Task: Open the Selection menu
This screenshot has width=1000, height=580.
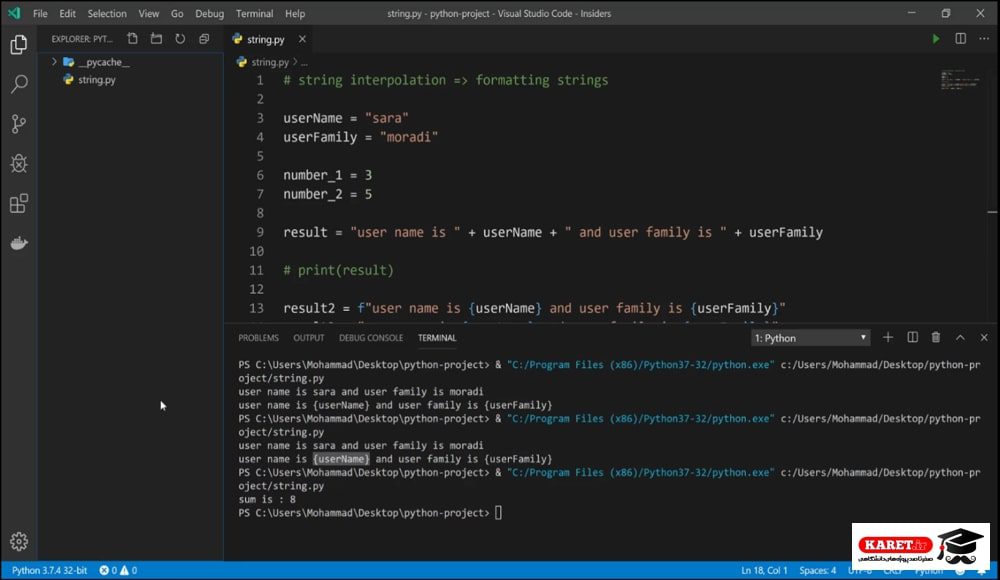Action: 107,13
